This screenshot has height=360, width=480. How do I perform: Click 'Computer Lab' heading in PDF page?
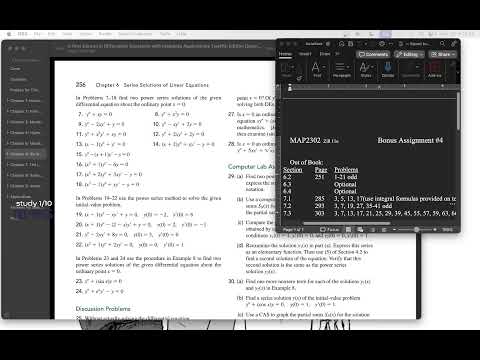[x=251, y=166]
